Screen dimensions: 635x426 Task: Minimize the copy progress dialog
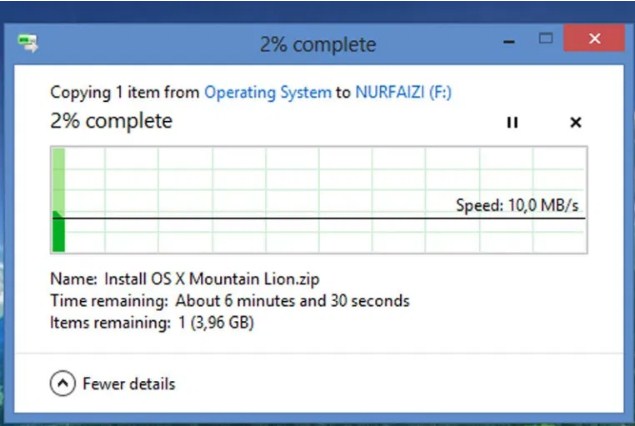(509, 41)
